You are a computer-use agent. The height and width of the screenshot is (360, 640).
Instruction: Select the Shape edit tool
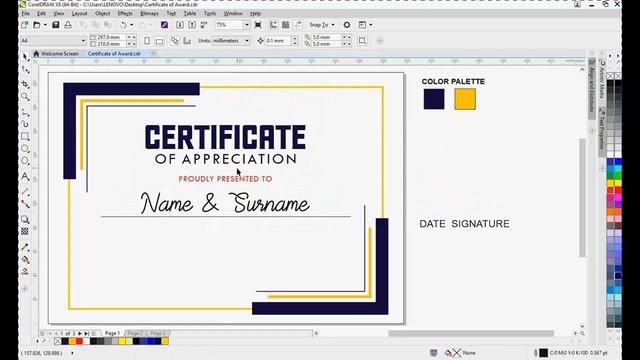coord(25,70)
